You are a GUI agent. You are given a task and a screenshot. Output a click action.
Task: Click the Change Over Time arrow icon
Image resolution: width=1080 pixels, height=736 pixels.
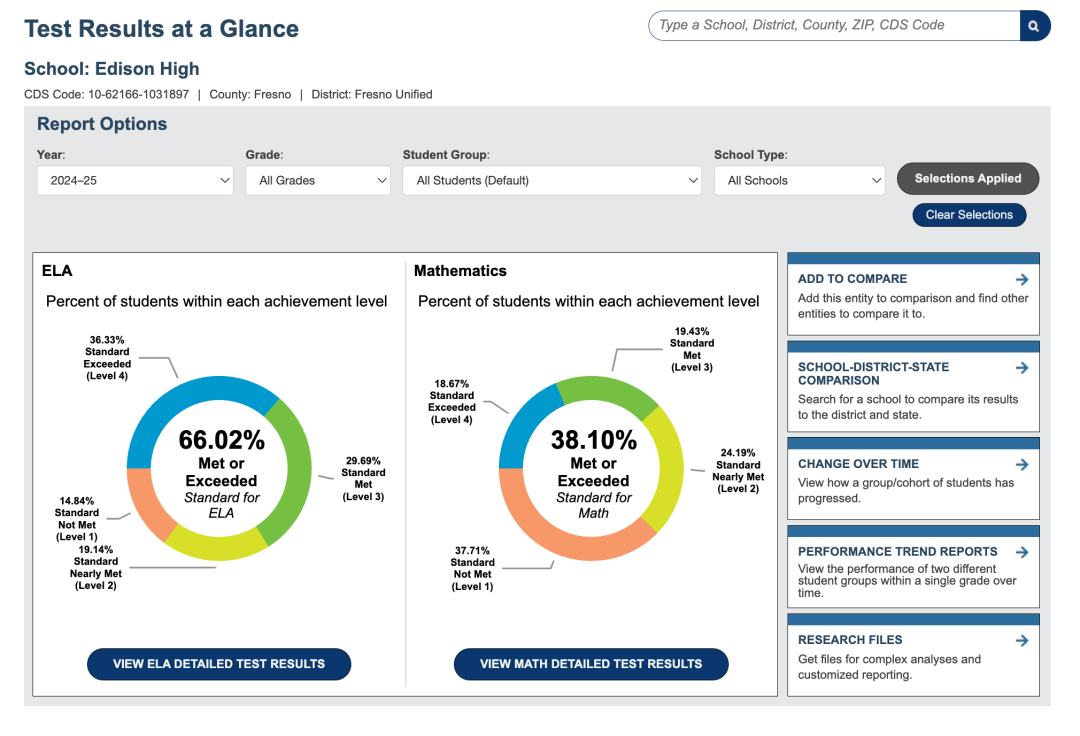1022,465
